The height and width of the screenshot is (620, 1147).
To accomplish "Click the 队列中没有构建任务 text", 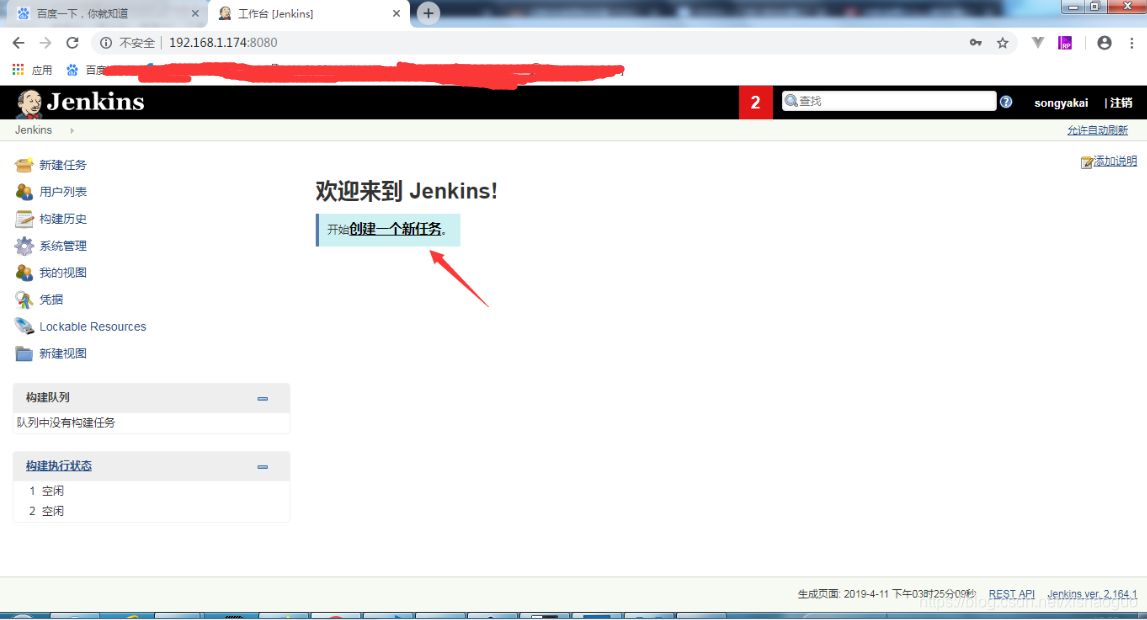I will [66, 423].
